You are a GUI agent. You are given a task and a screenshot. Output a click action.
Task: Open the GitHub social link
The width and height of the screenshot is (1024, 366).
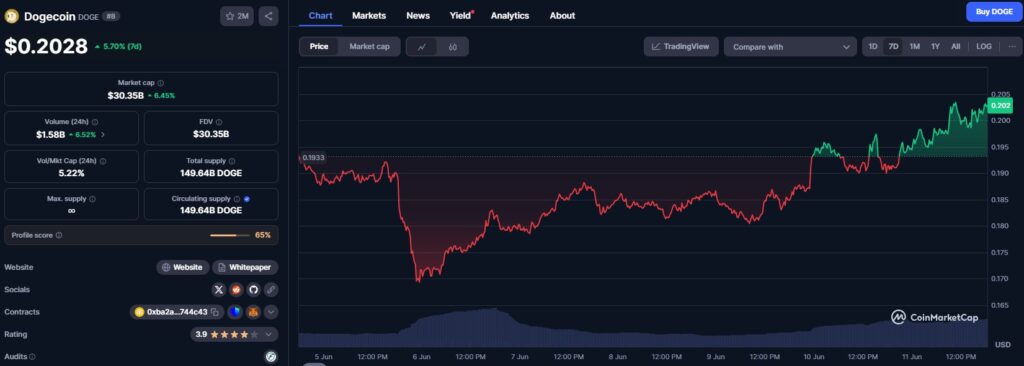click(253, 290)
